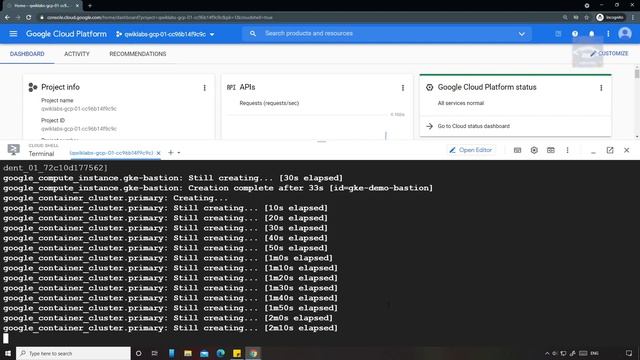
Task: Click the Chrome icon in the taskbar
Action: click(253, 353)
